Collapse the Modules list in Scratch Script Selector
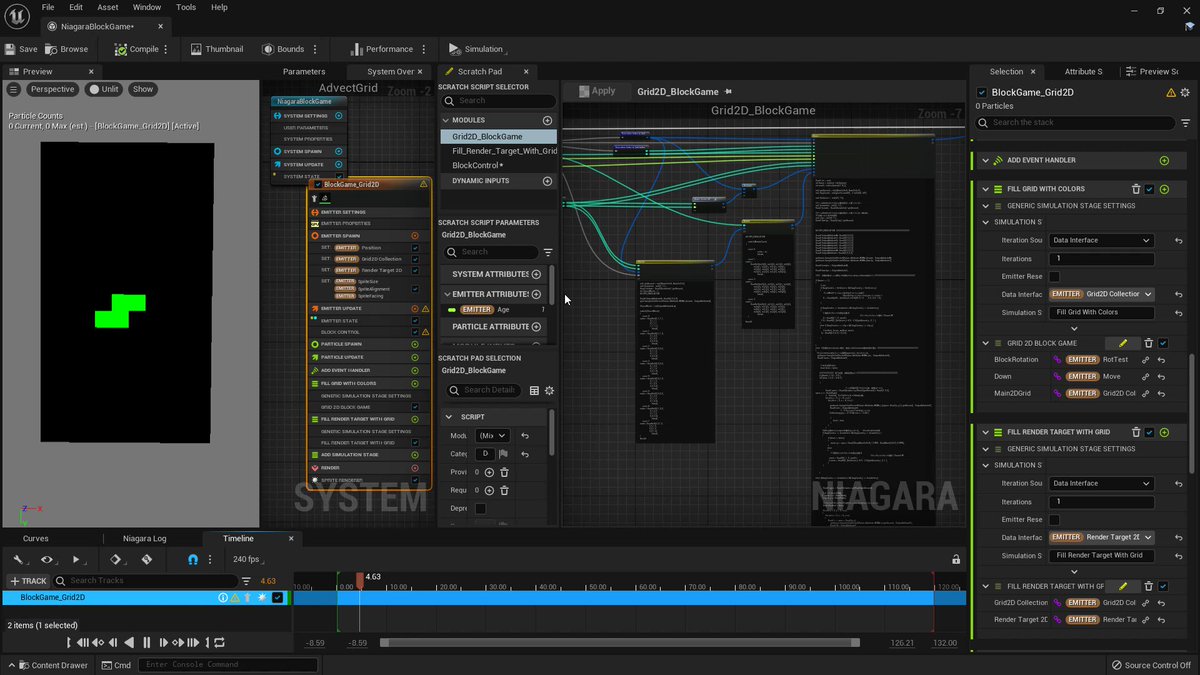Viewport: 1200px width, 675px height. (446, 120)
